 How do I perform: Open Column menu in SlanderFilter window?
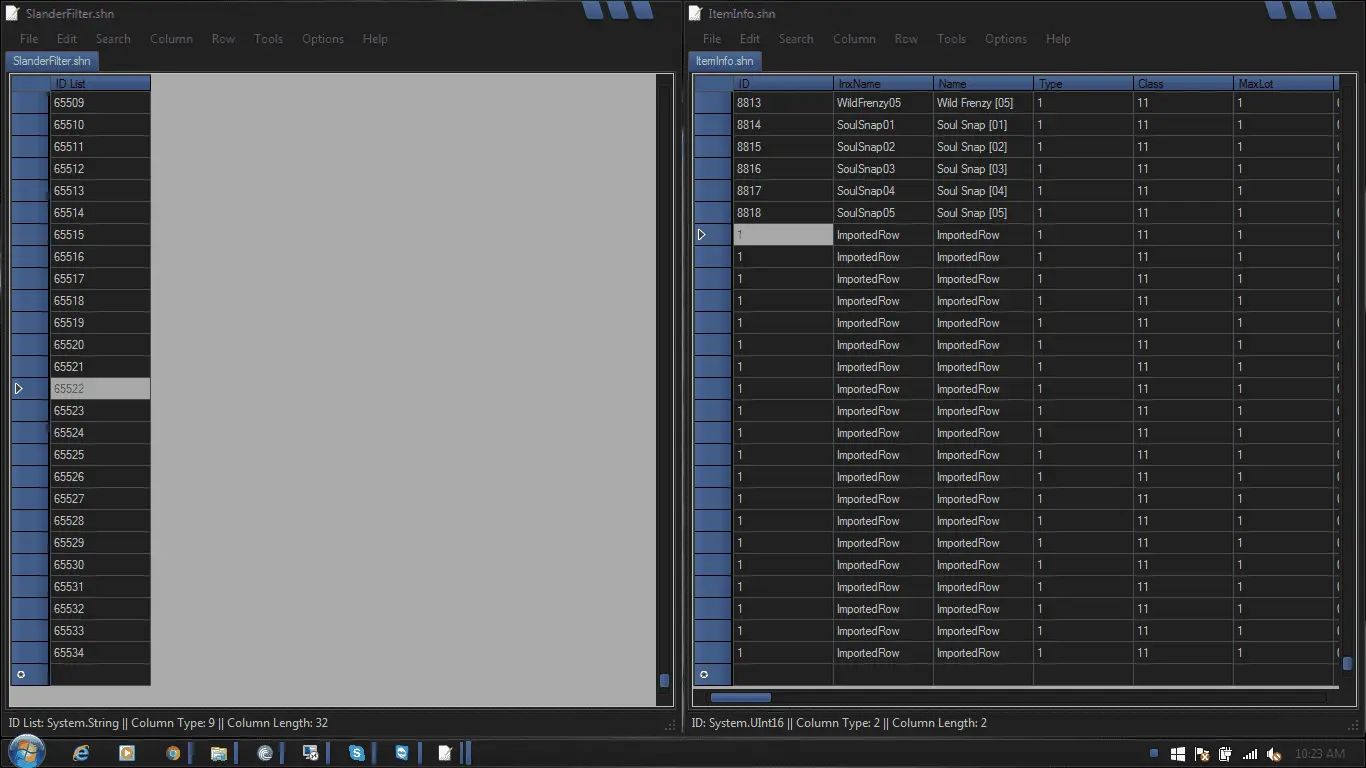[x=171, y=39]
